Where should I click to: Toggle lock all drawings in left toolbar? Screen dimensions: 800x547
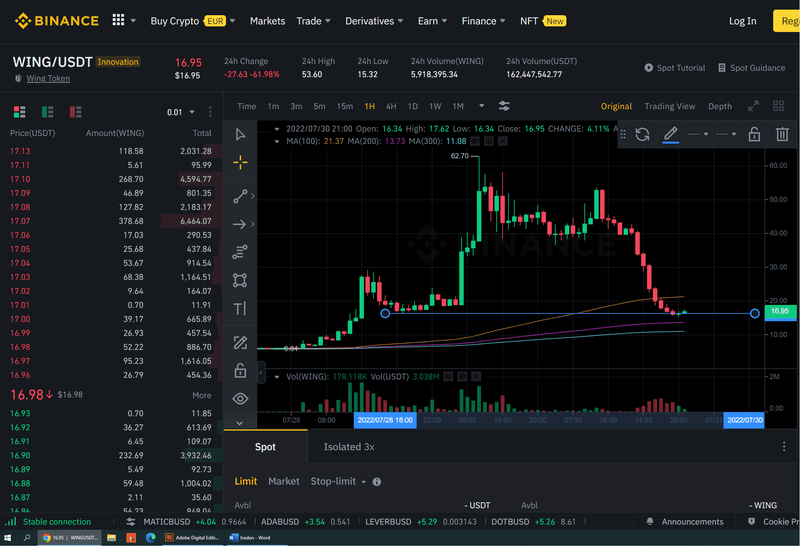click(x=240, y=370)
